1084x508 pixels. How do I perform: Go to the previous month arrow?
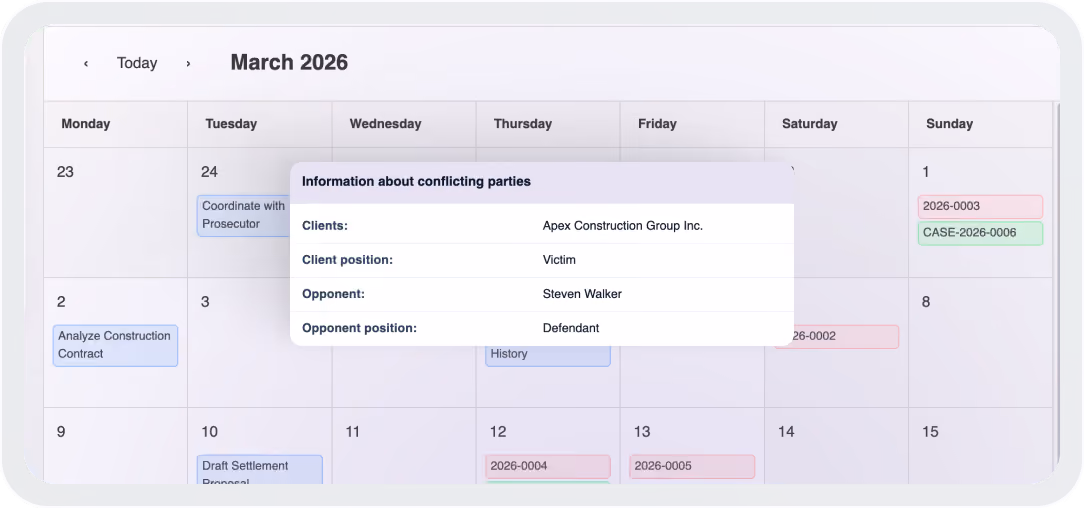coord(86,64)
